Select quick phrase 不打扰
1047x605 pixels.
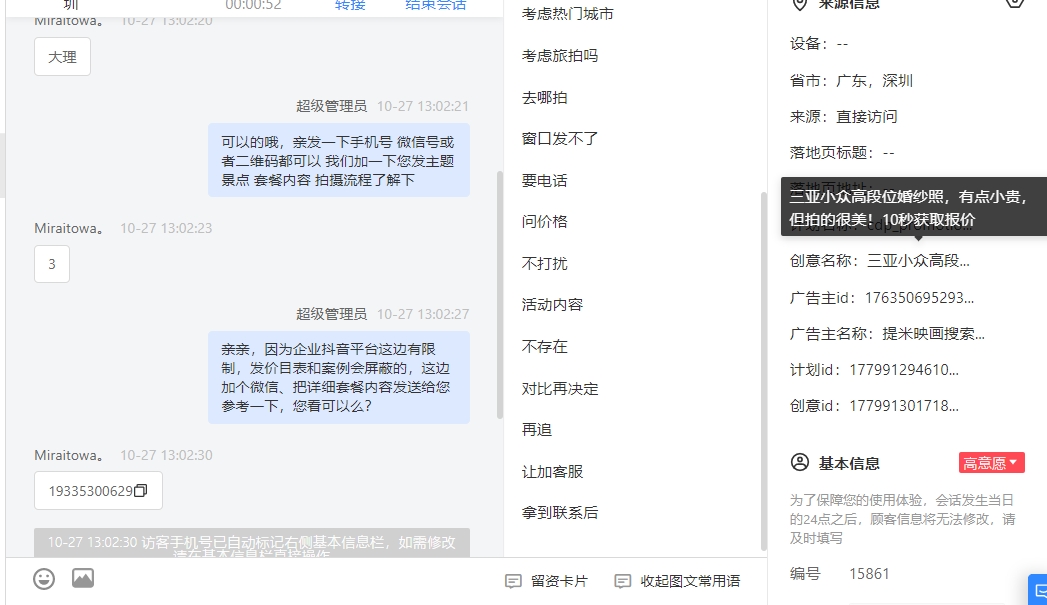tap(544, 263)
